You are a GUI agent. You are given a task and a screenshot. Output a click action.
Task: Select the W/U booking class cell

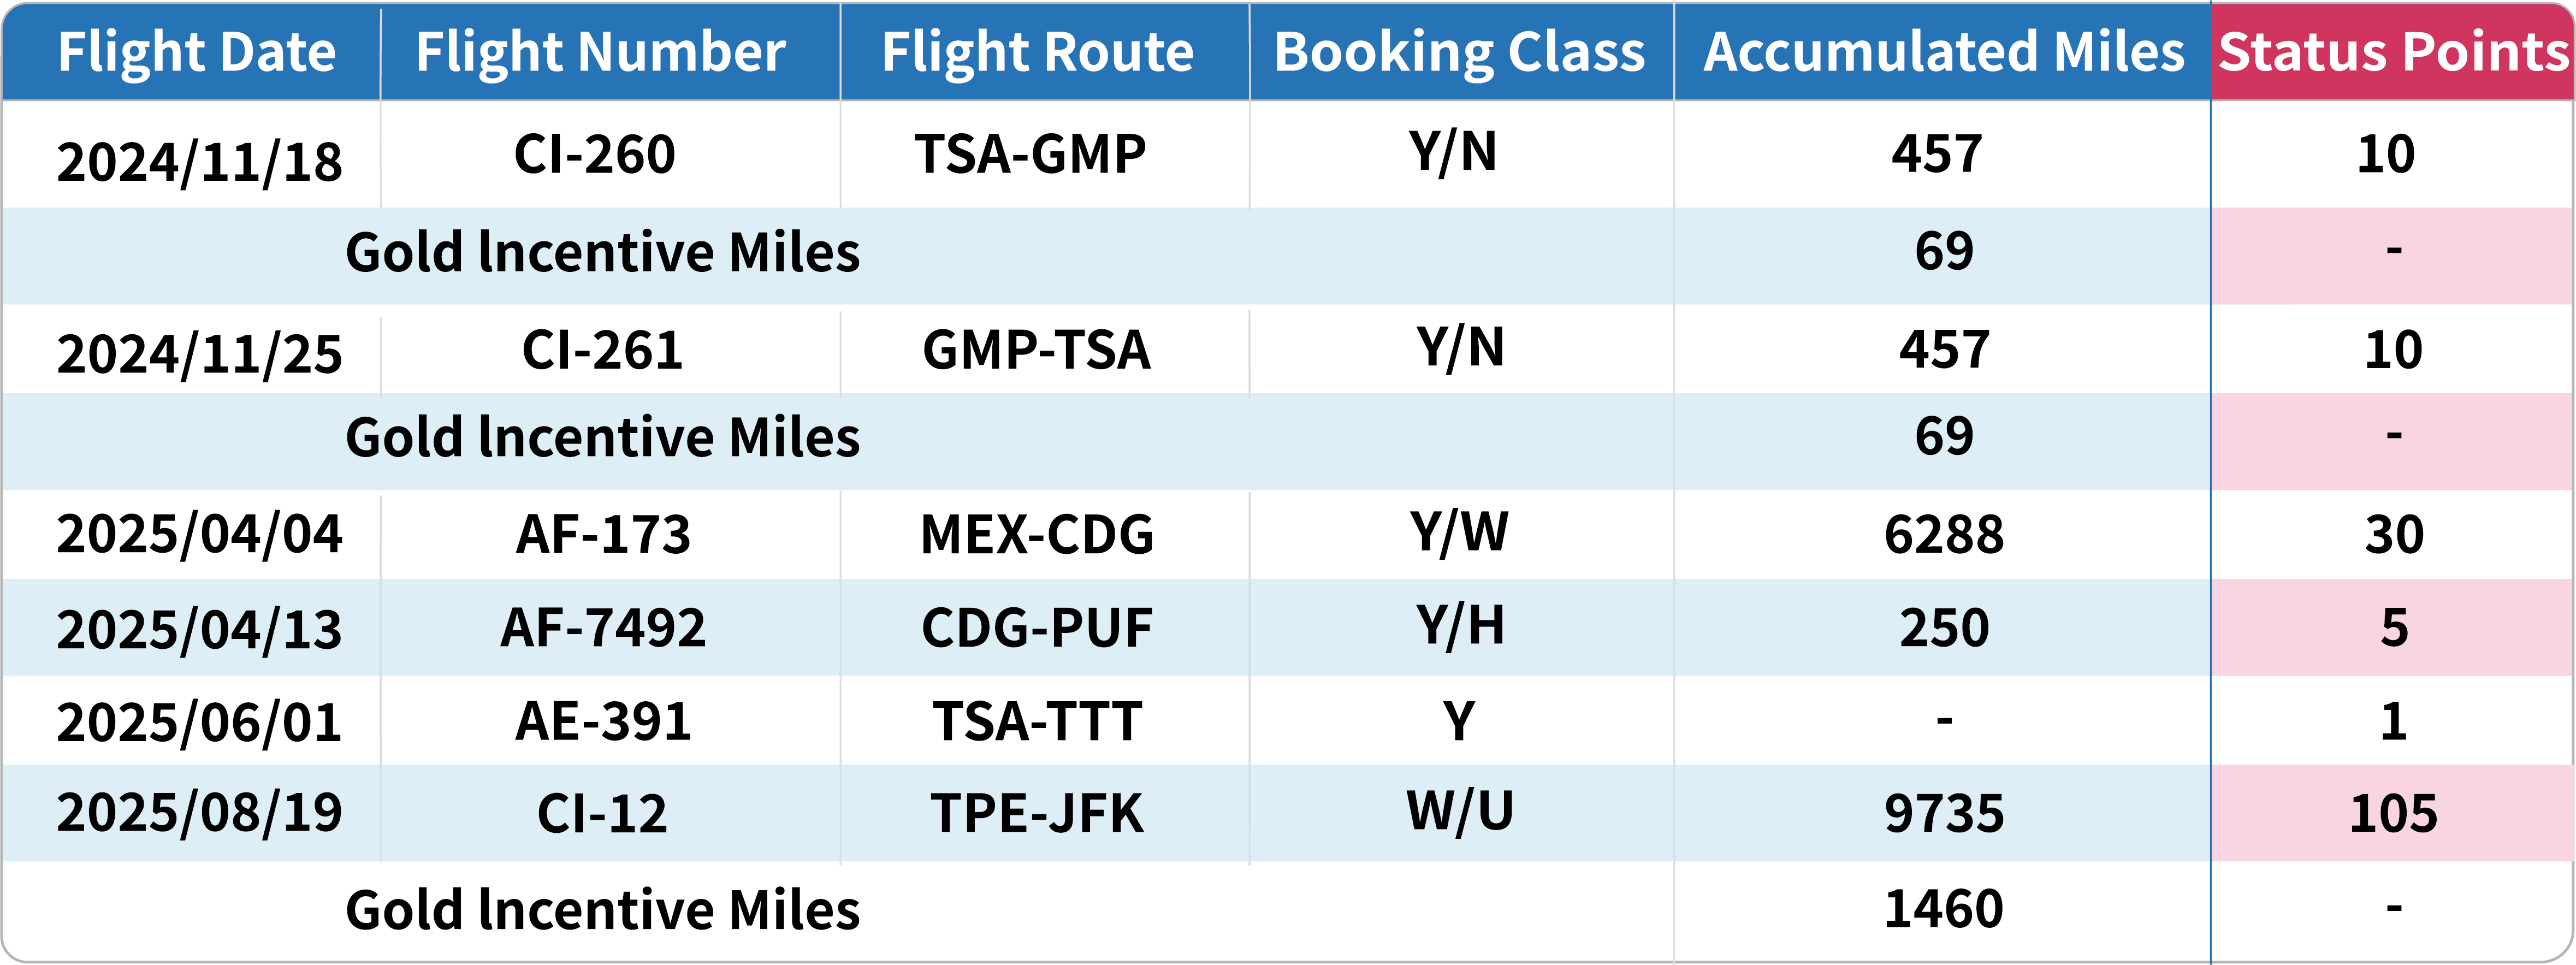click(1459, 811)
